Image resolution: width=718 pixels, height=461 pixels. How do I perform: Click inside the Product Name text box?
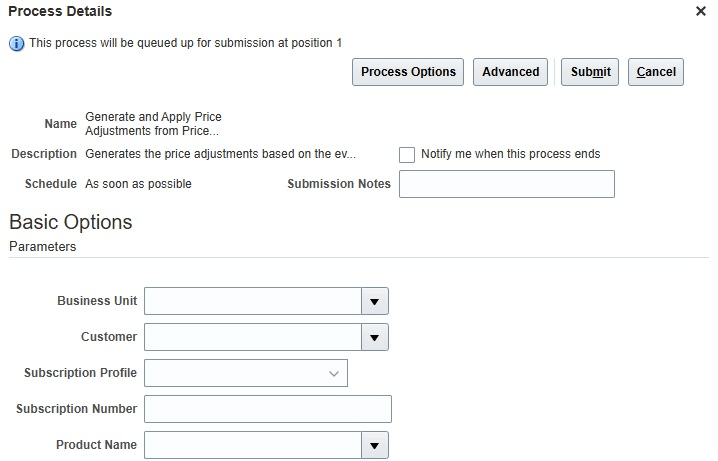tap(252, 445)
